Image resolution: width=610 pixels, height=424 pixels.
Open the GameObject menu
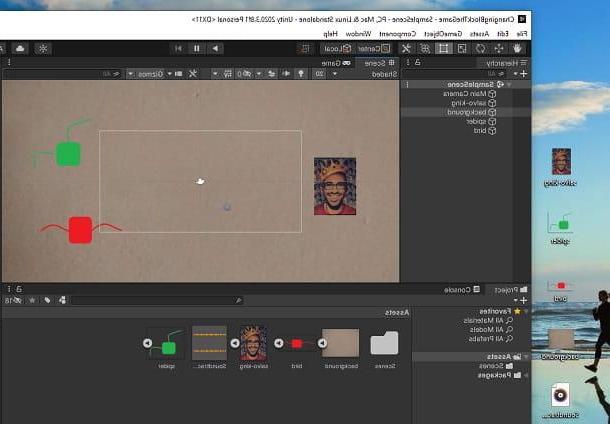click(443, 34)
